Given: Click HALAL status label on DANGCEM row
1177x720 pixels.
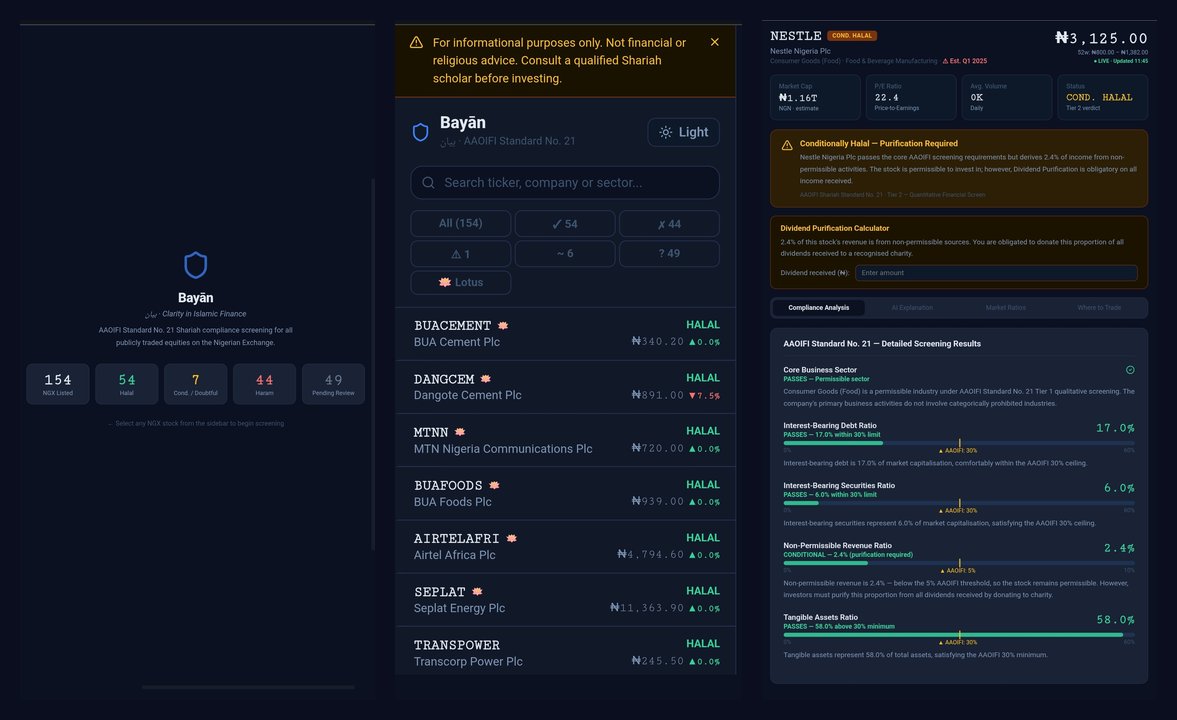Looking at the screenshot, I should pos(703,378).
